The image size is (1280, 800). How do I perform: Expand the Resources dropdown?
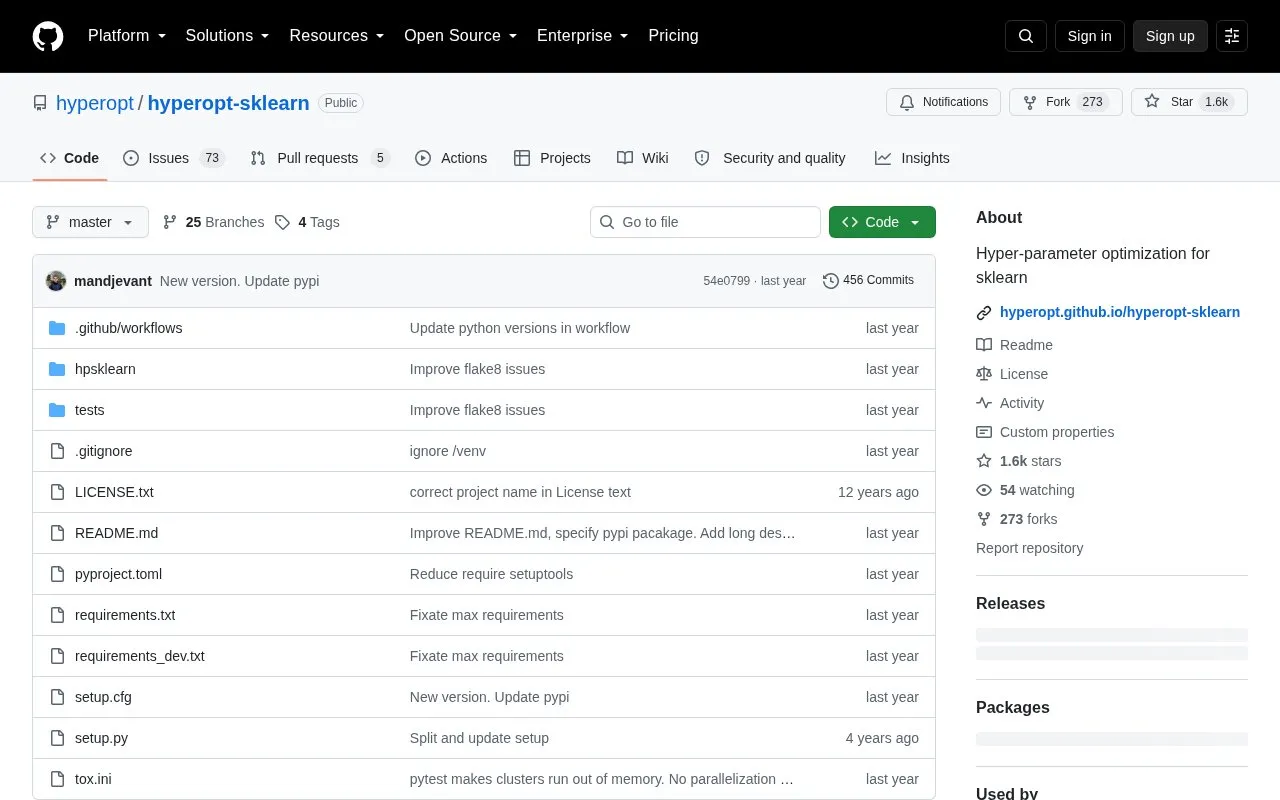337,36
